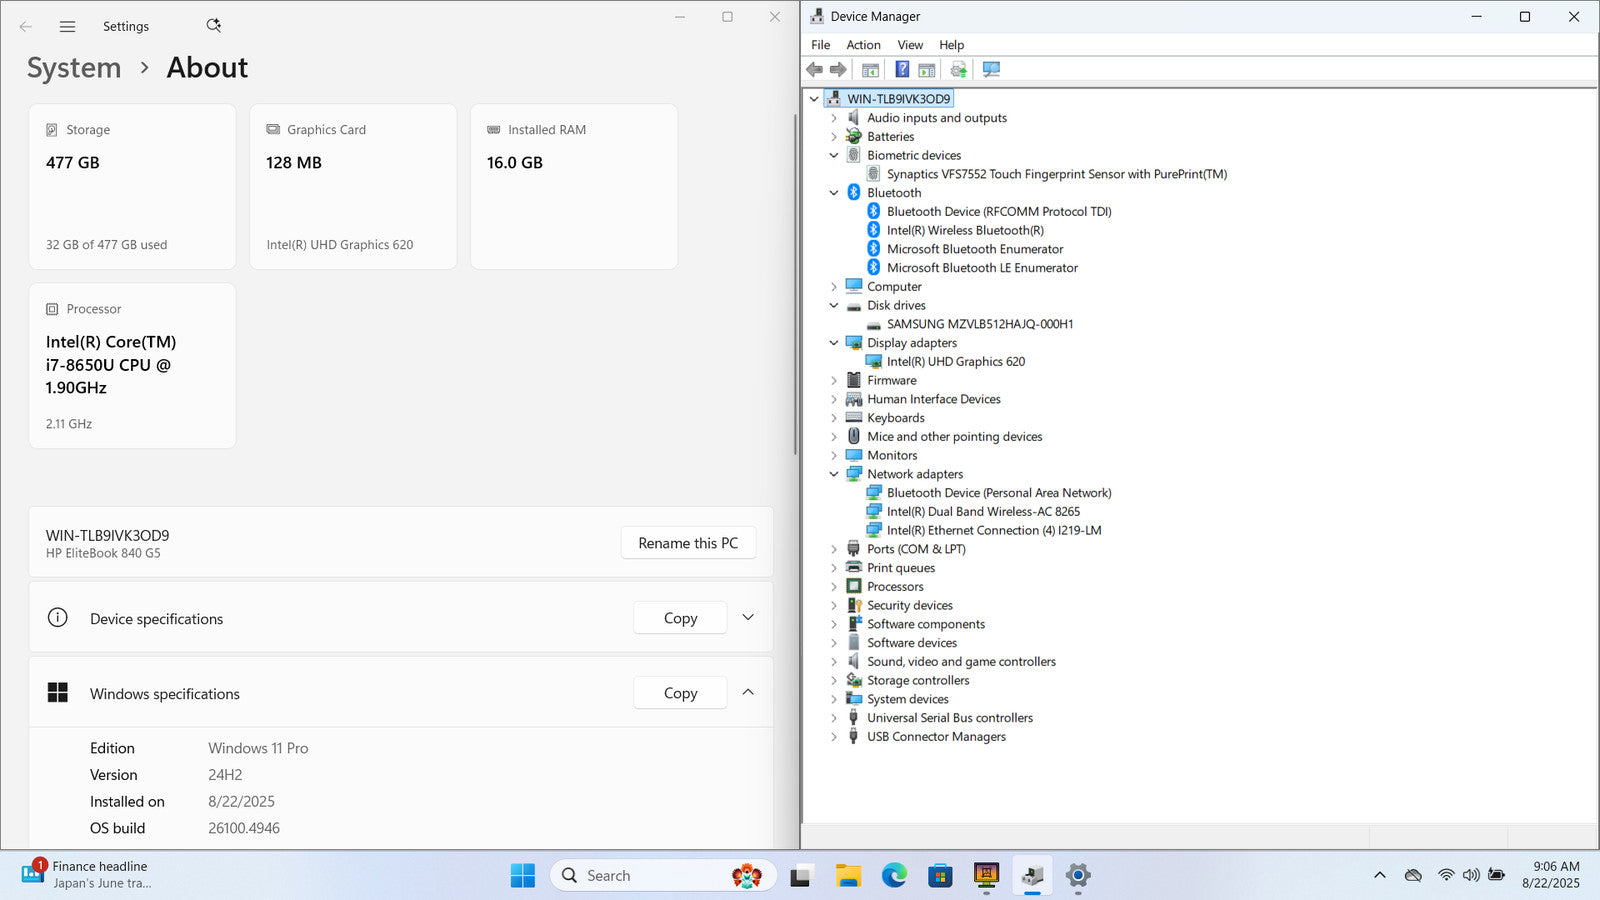Open Microsoft Edge from the taskbar
The width and height of the screenshot is (1600, 900).
coord(894,876)
